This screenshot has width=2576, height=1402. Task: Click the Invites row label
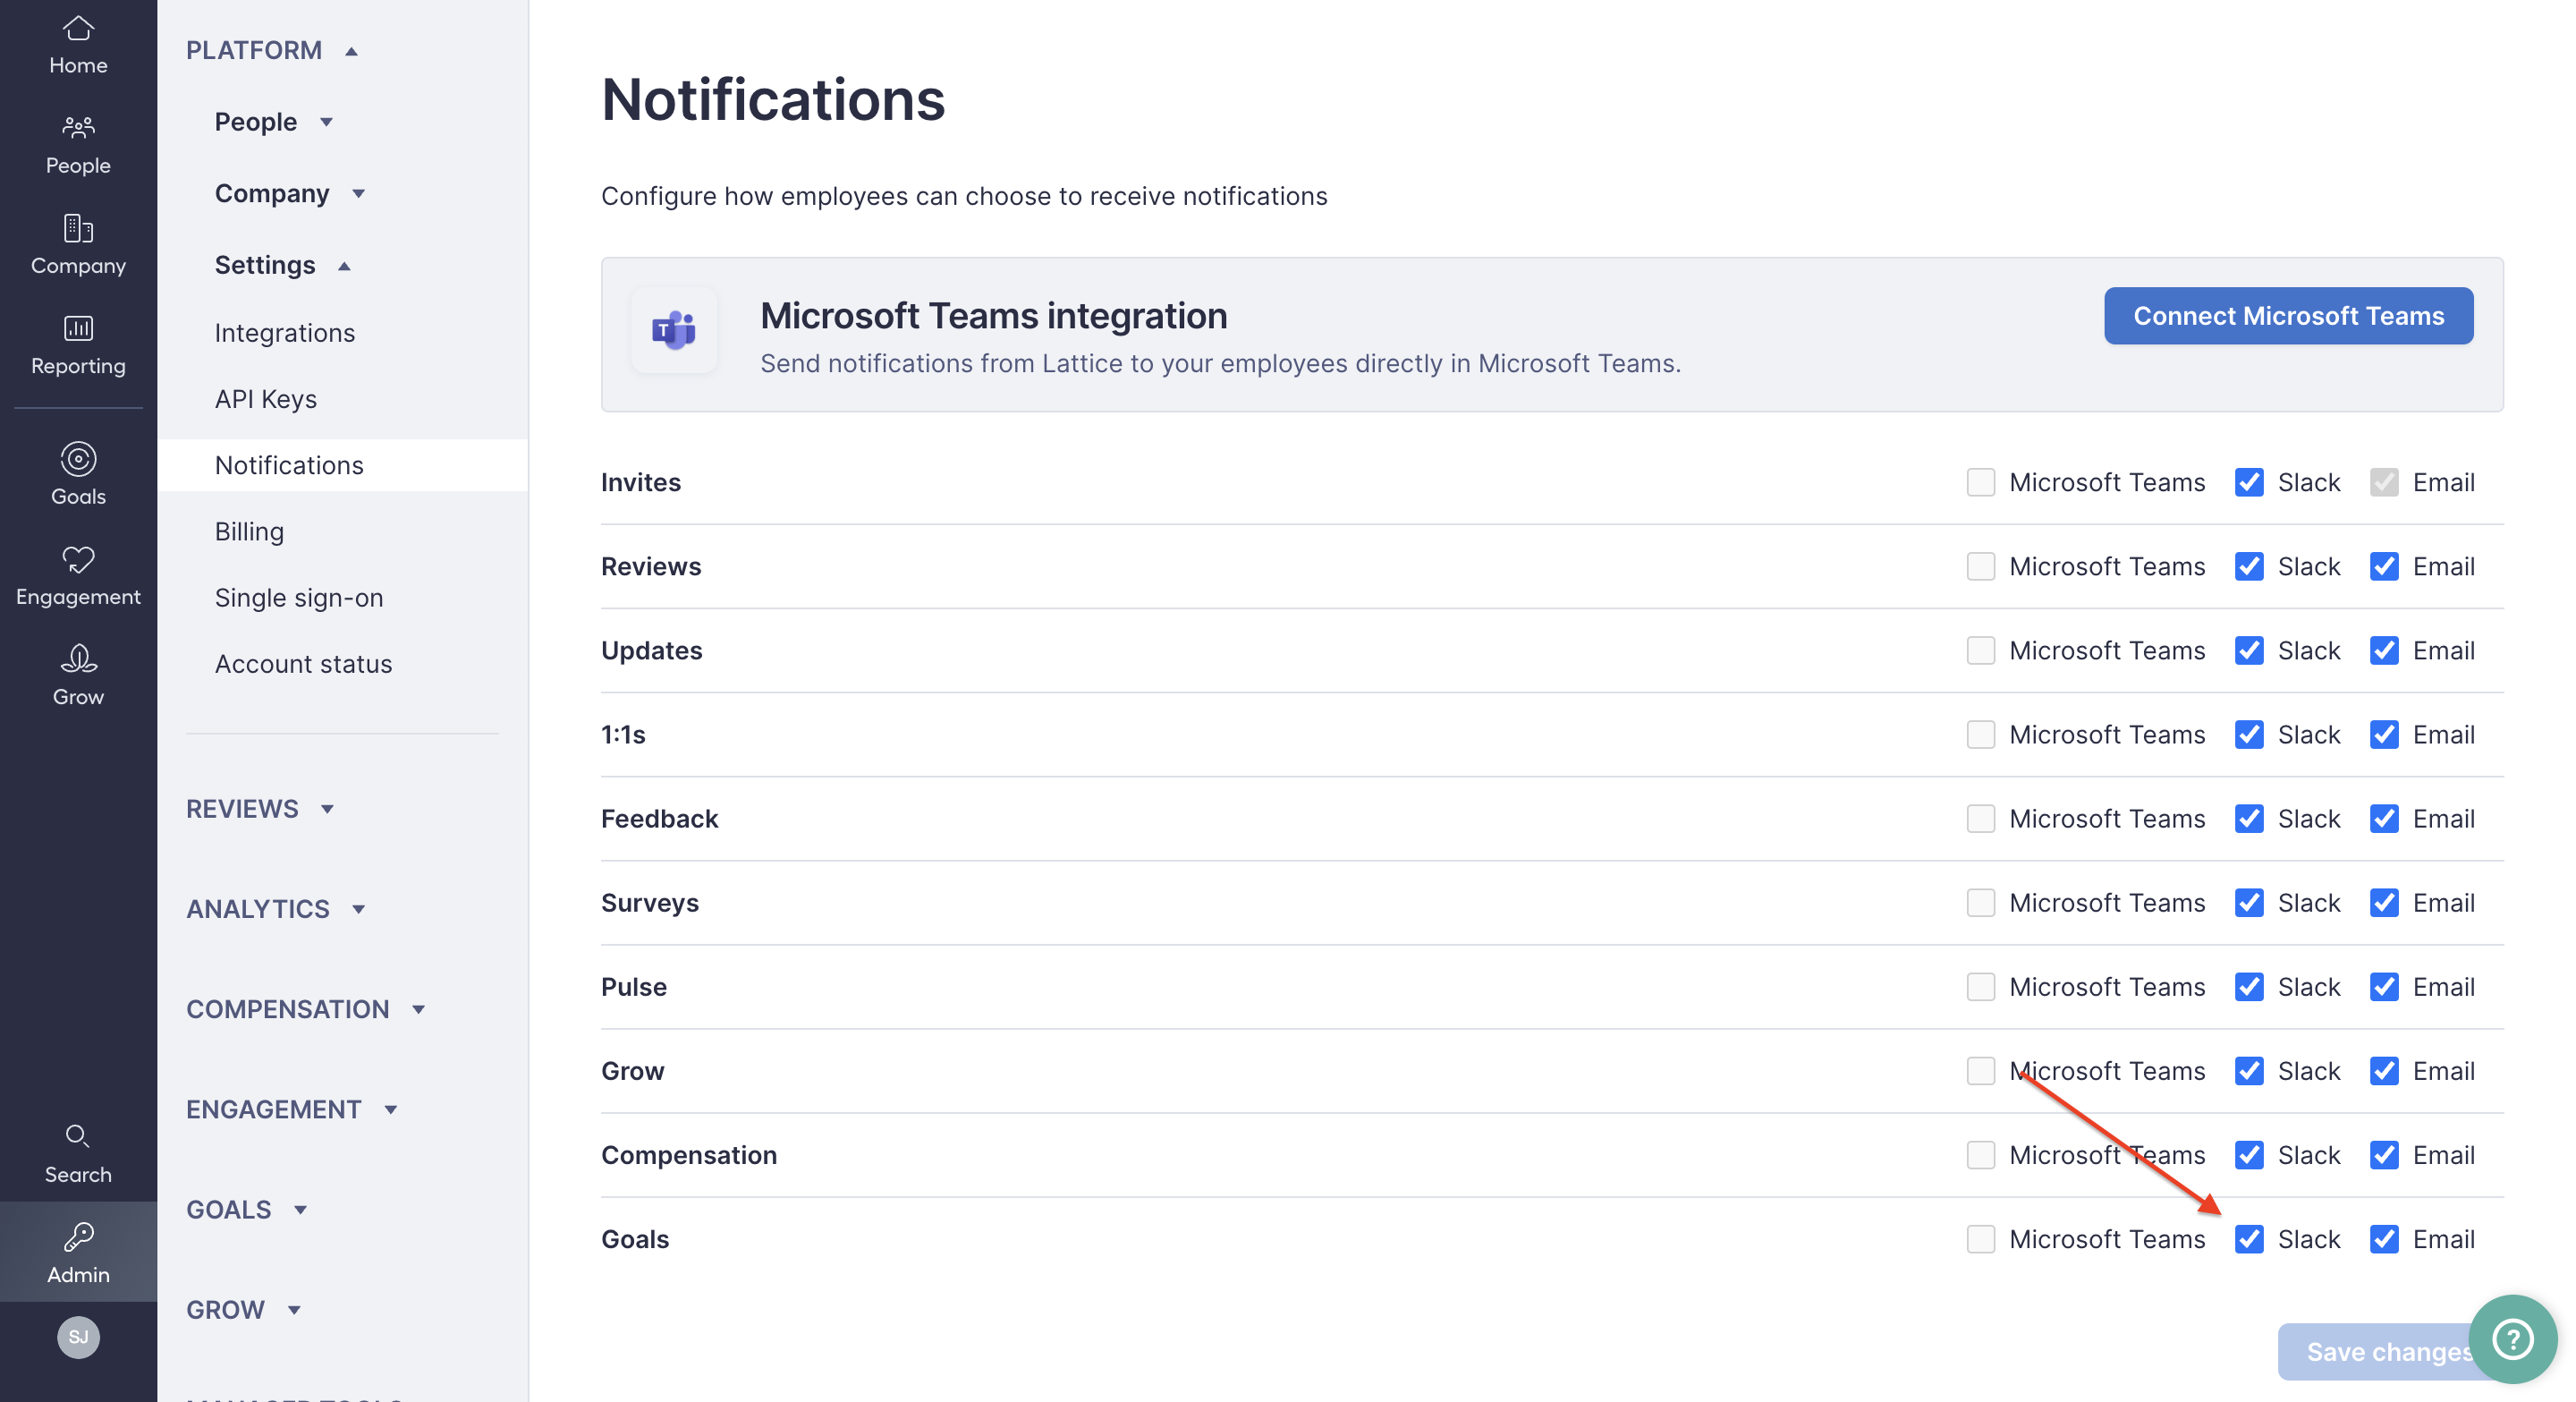640,483
